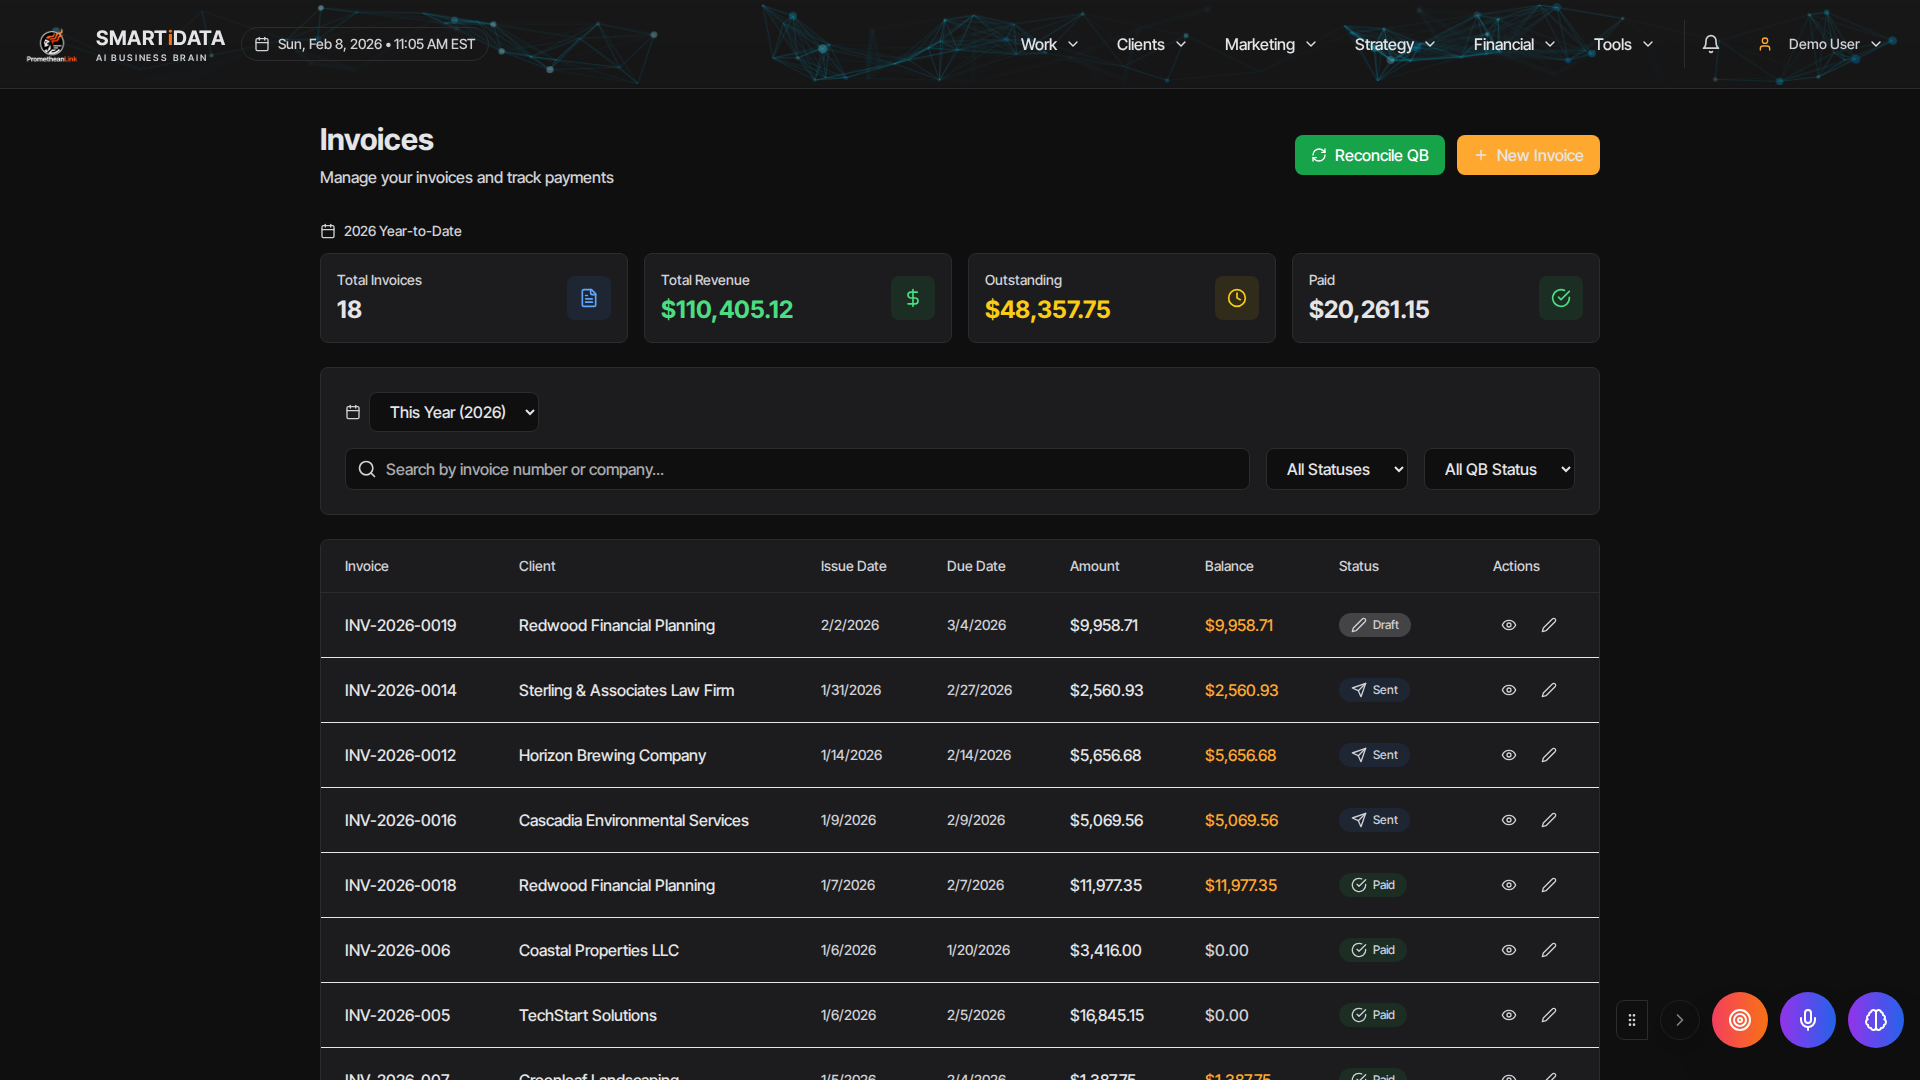Screen dimensions: 1920x1080
Task: Click the invoice search input field
Action: [797, 469]
